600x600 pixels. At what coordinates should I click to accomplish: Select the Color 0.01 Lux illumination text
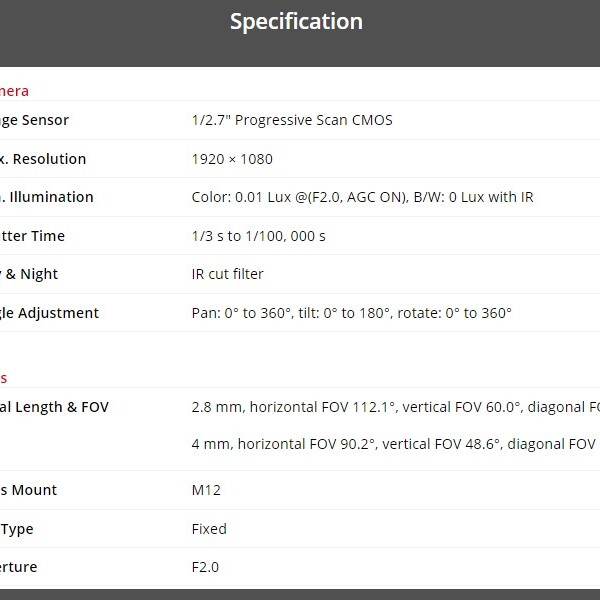[x=362, y=197]
